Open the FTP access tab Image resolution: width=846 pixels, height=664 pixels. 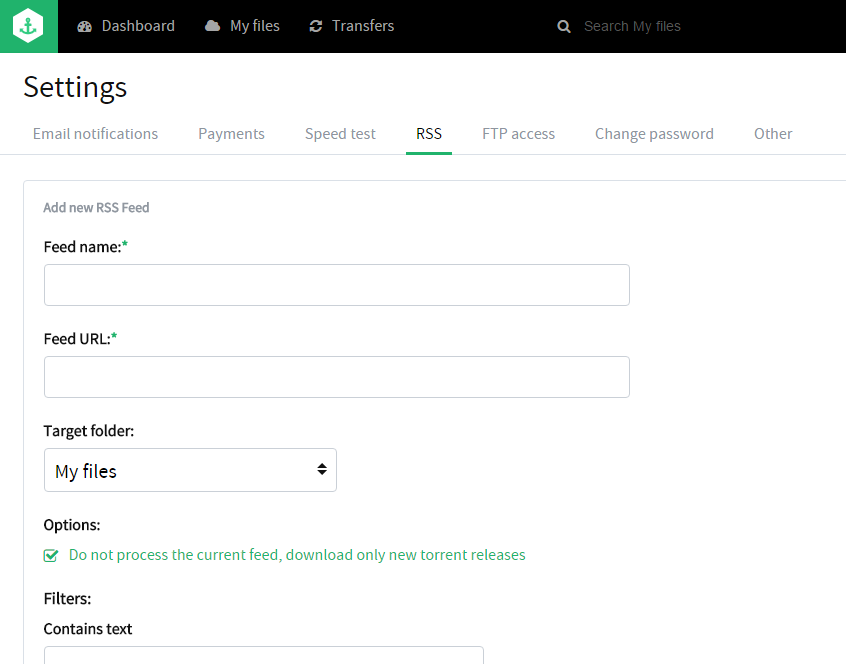pyautogui.click(x=518, y=134)
